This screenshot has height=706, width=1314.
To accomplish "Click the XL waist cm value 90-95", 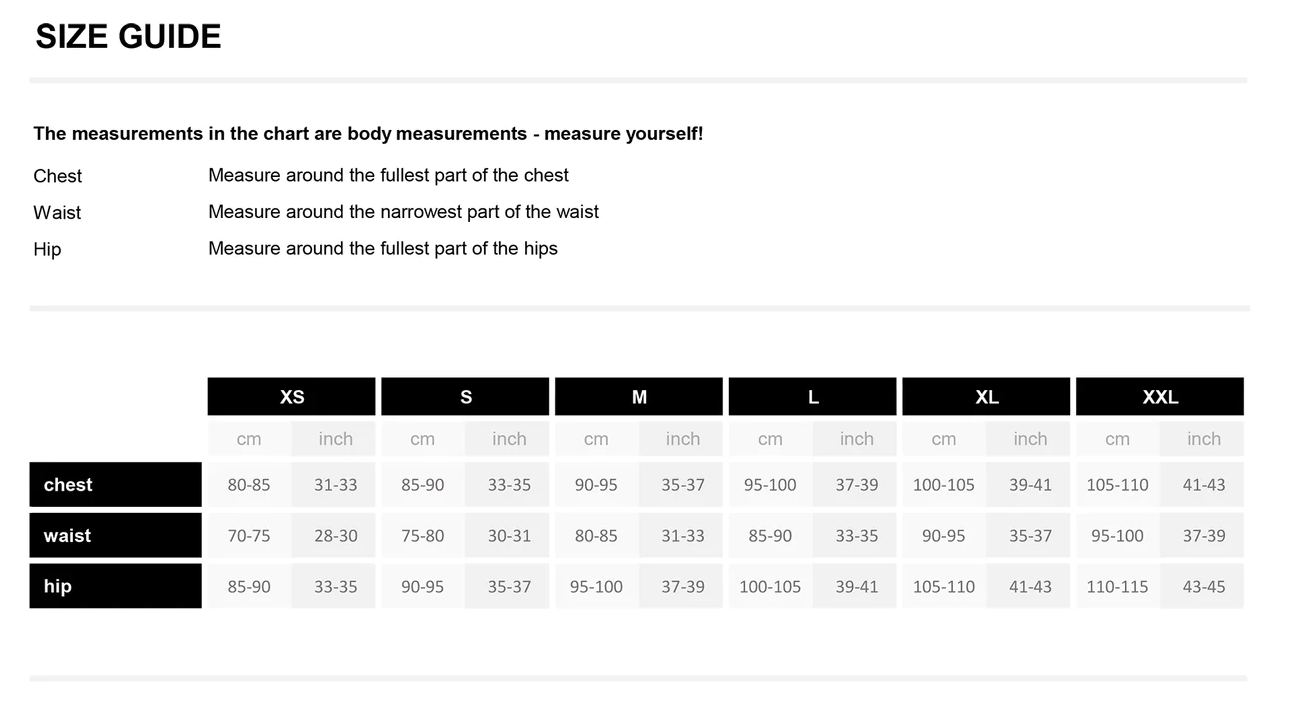I will (943, 536).
